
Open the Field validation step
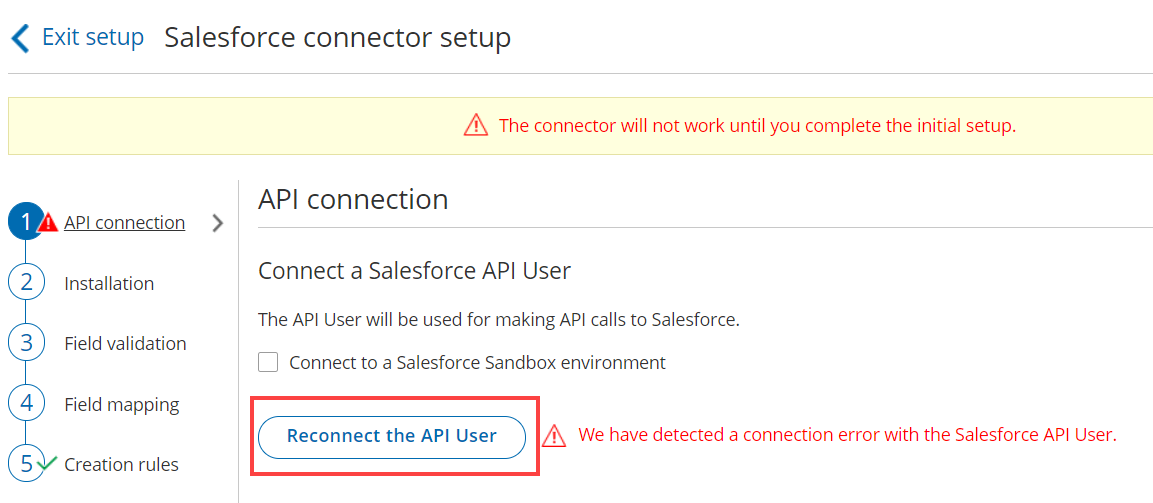click(125, 344)
